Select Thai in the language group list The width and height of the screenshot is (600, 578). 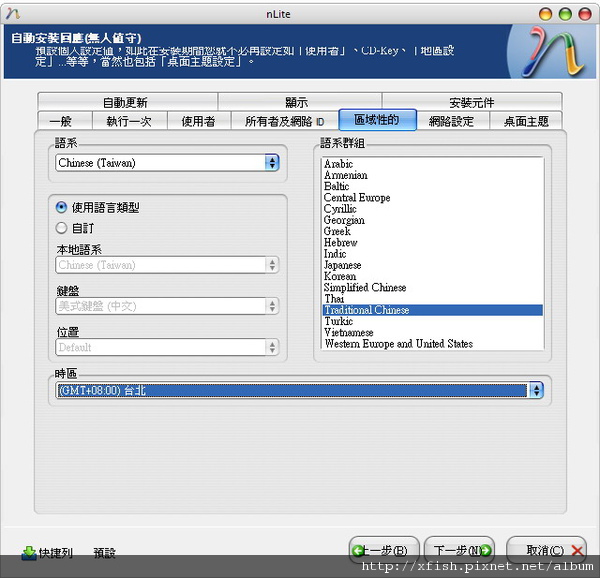[x=432, y=299]
